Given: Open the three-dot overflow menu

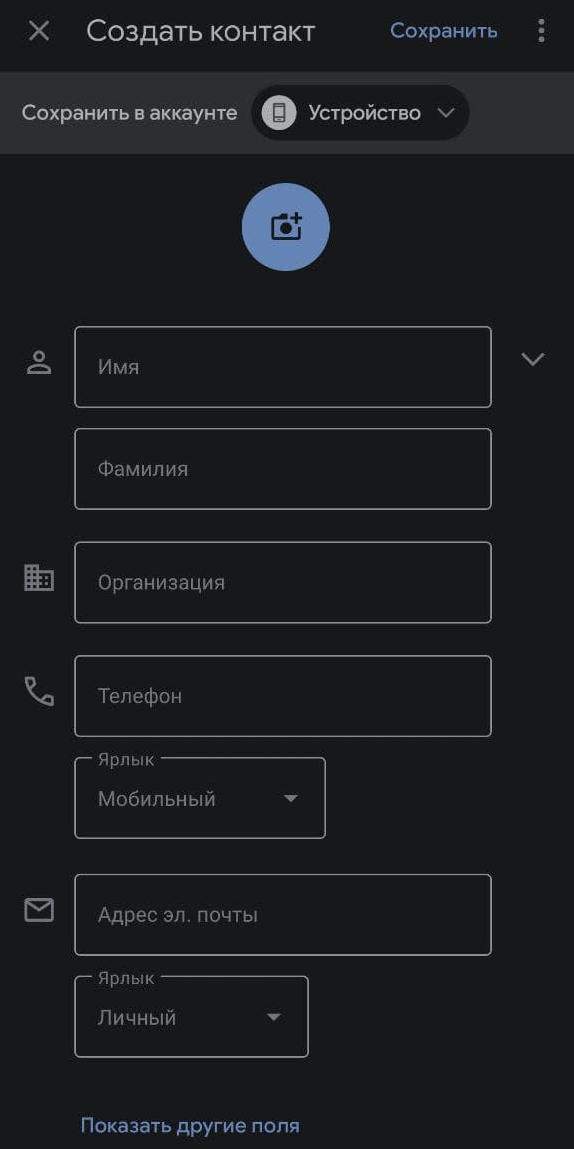Looking at the screenshot, I should pyautogui.click(x=541, y=31).
